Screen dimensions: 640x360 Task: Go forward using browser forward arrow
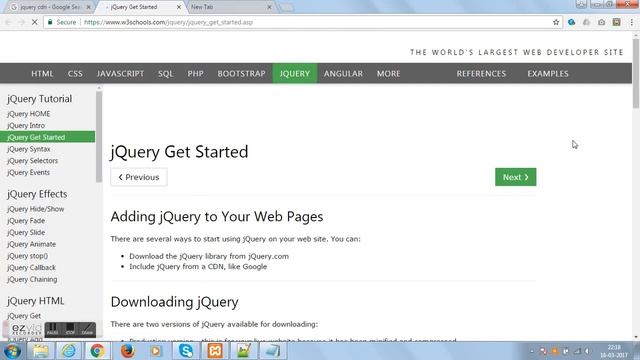[x=21, y=22]
